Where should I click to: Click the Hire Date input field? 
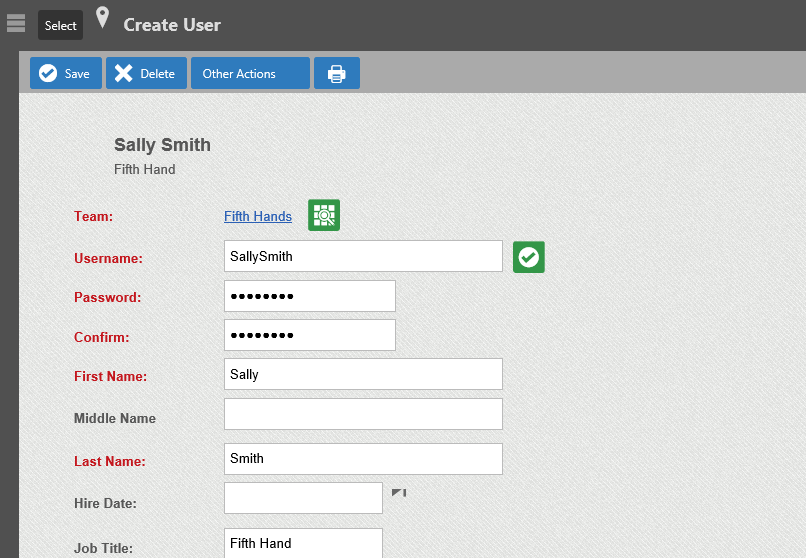point(303,498)
